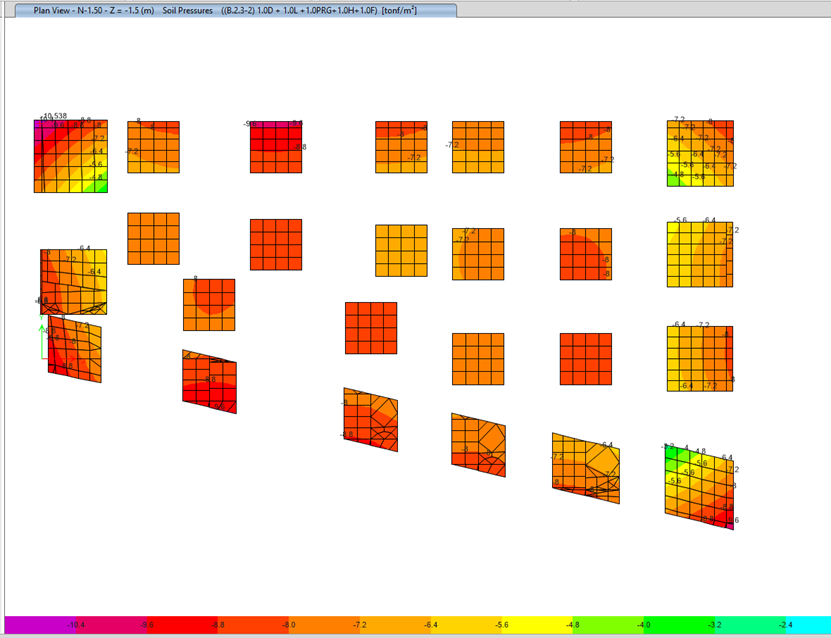Screen dimensions: 831x638
Task: Click the lime green legend band right of -4.8
Action: [607, 624]
